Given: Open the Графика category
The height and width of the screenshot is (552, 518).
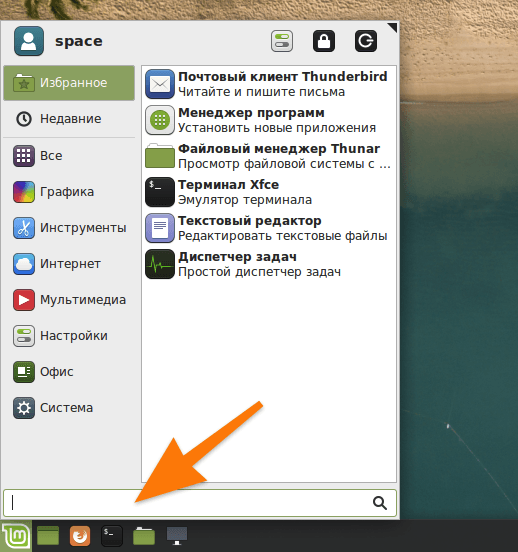Looking at the screenshot, I should (x=69, y=192).
